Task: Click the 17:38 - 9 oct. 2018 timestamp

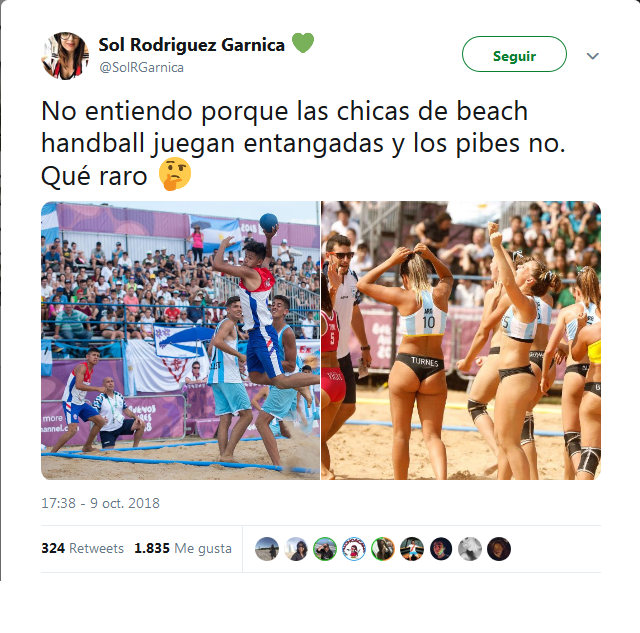Action: (100, 503)
